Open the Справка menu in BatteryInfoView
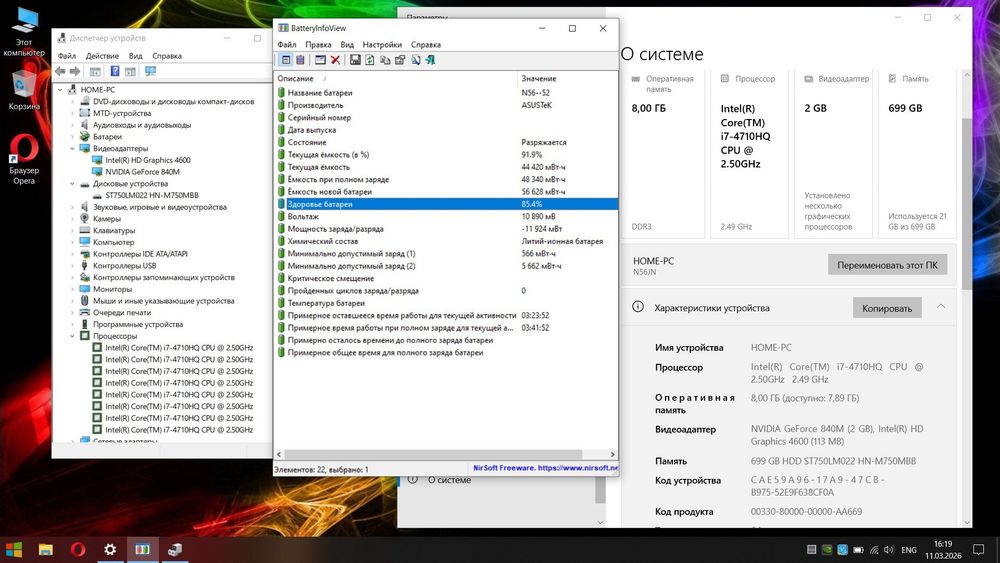The image size is (1000, 563). (425, 45)
